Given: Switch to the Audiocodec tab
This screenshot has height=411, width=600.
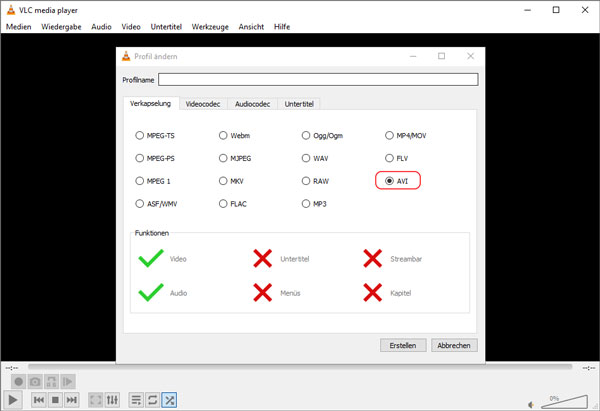Looking at the screenshot, I should 253,104.
